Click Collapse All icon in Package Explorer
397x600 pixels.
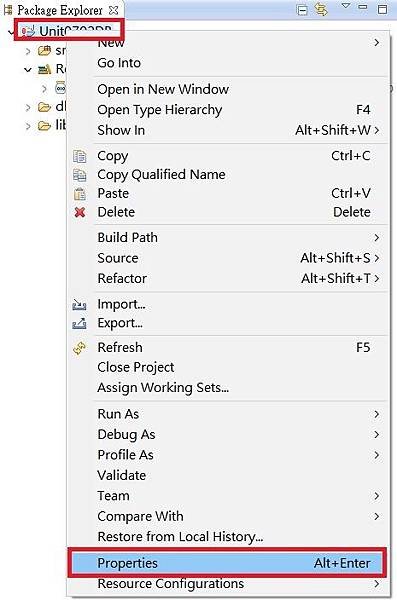pyautogui.click(x=302, y=10)
